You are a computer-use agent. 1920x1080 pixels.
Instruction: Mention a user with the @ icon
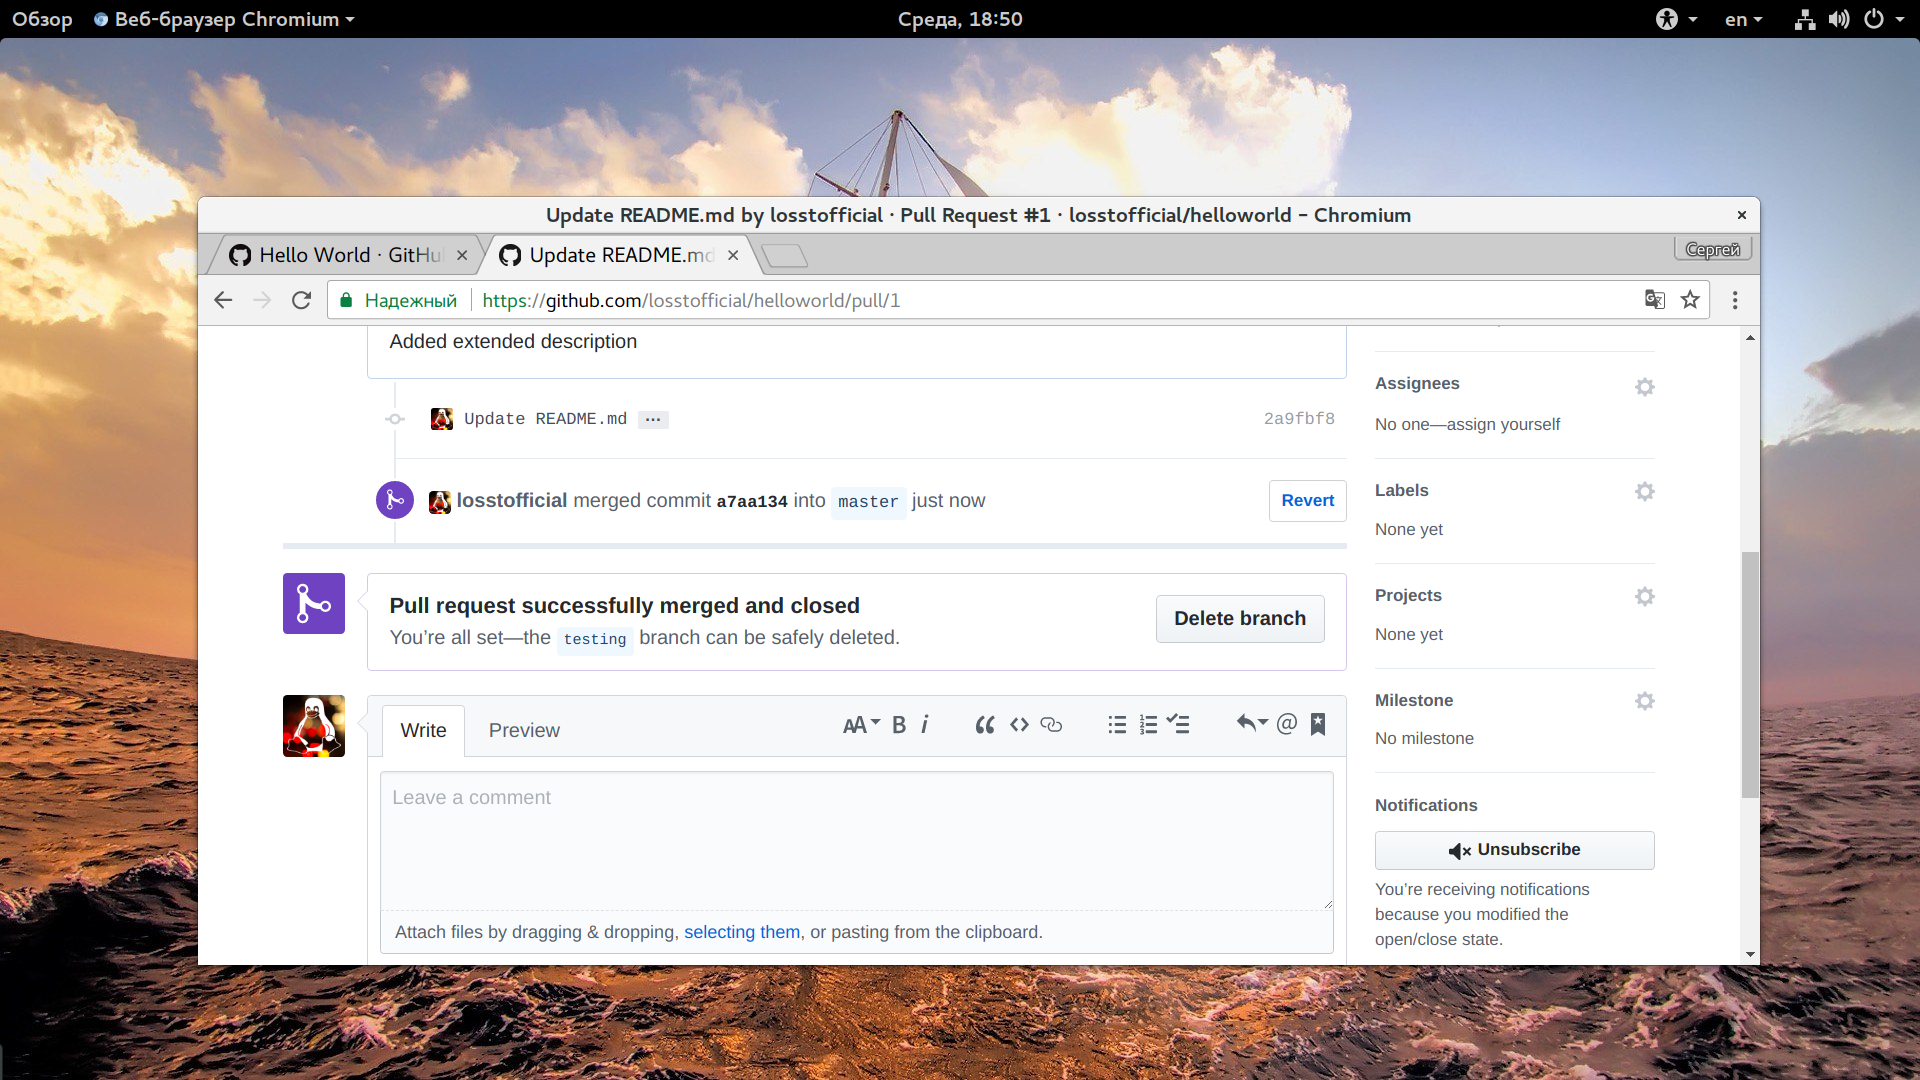(1287, 724)
